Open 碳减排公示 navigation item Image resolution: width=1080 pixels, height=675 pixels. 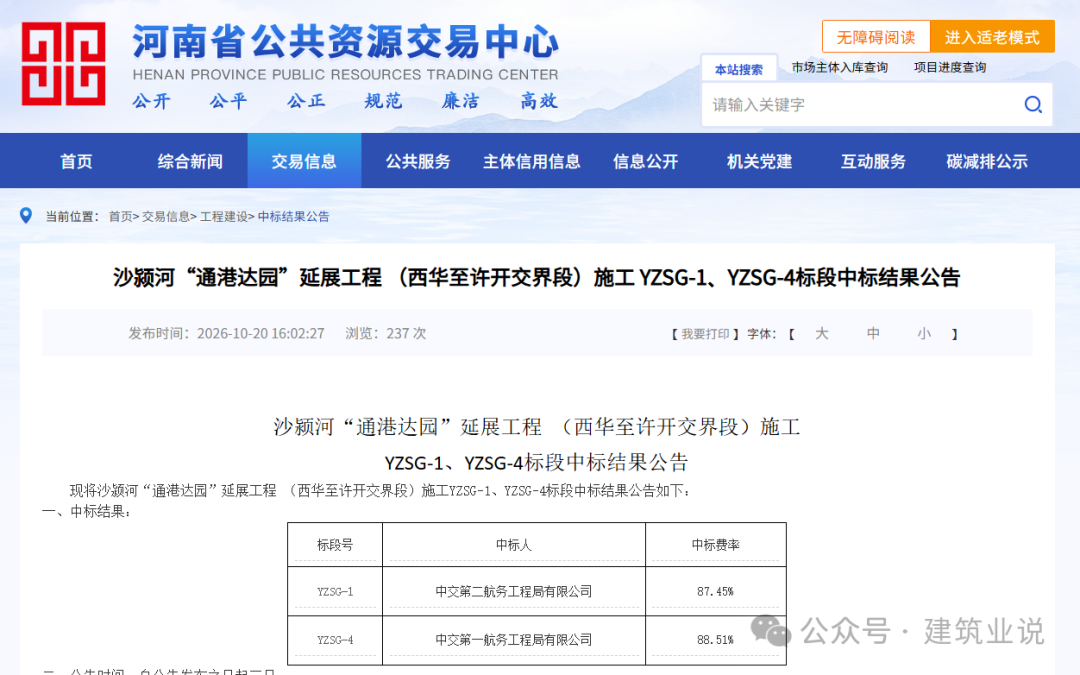tap(987, 161)
